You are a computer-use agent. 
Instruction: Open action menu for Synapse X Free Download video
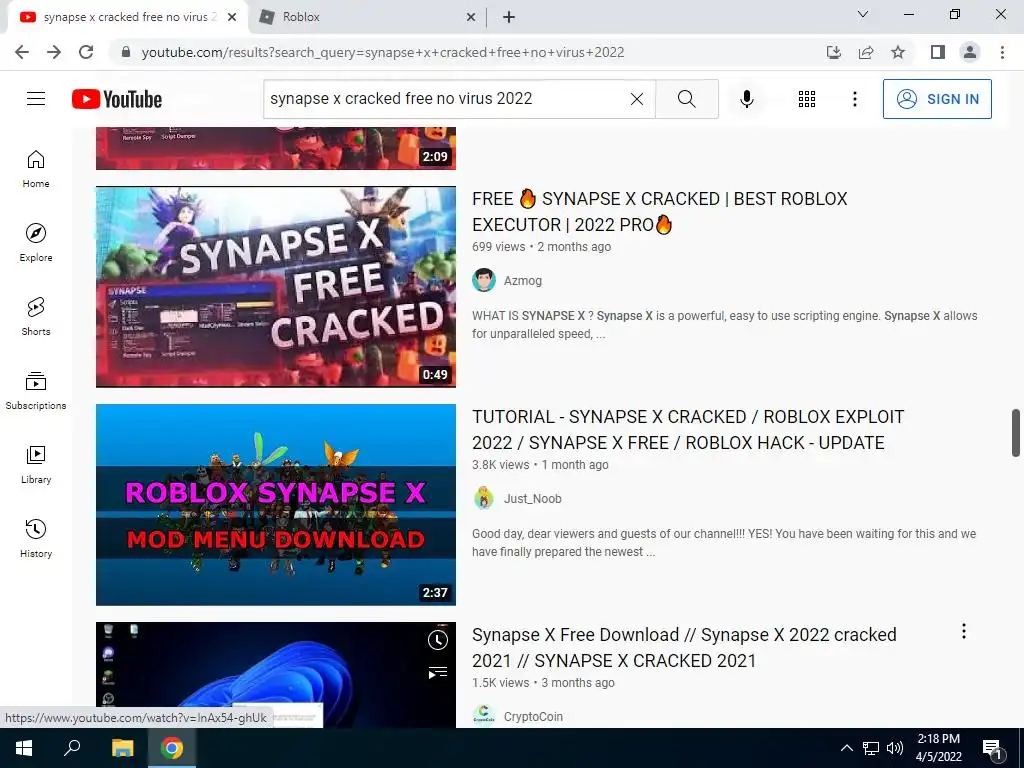coord(963,631)
